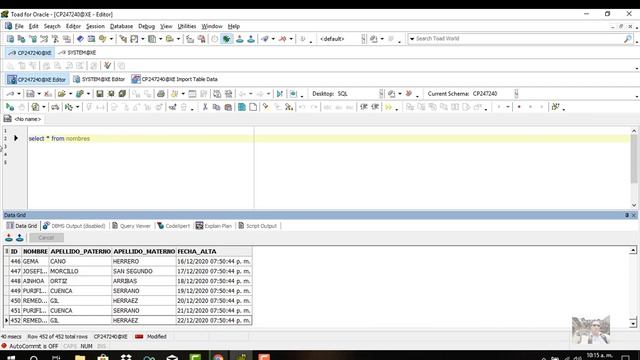
Task: Switch to the SYSTEM@XE Editor window tab
Action: pos(99,79)
